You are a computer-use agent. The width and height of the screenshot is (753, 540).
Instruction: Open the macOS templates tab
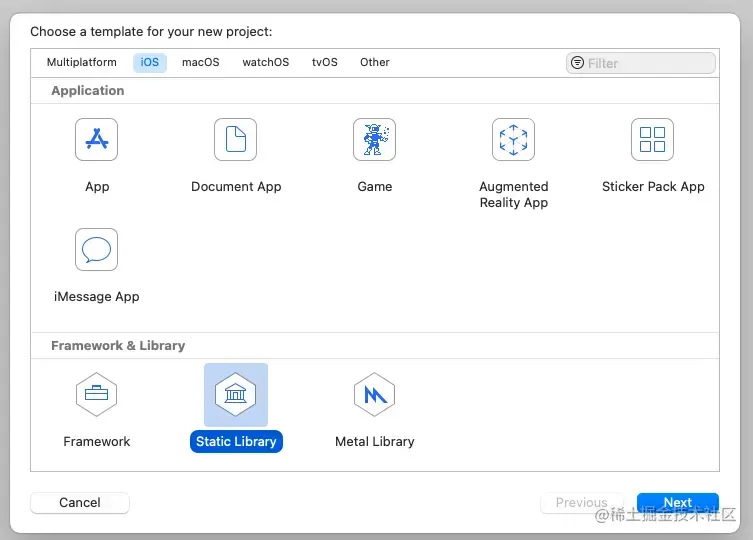201,62
